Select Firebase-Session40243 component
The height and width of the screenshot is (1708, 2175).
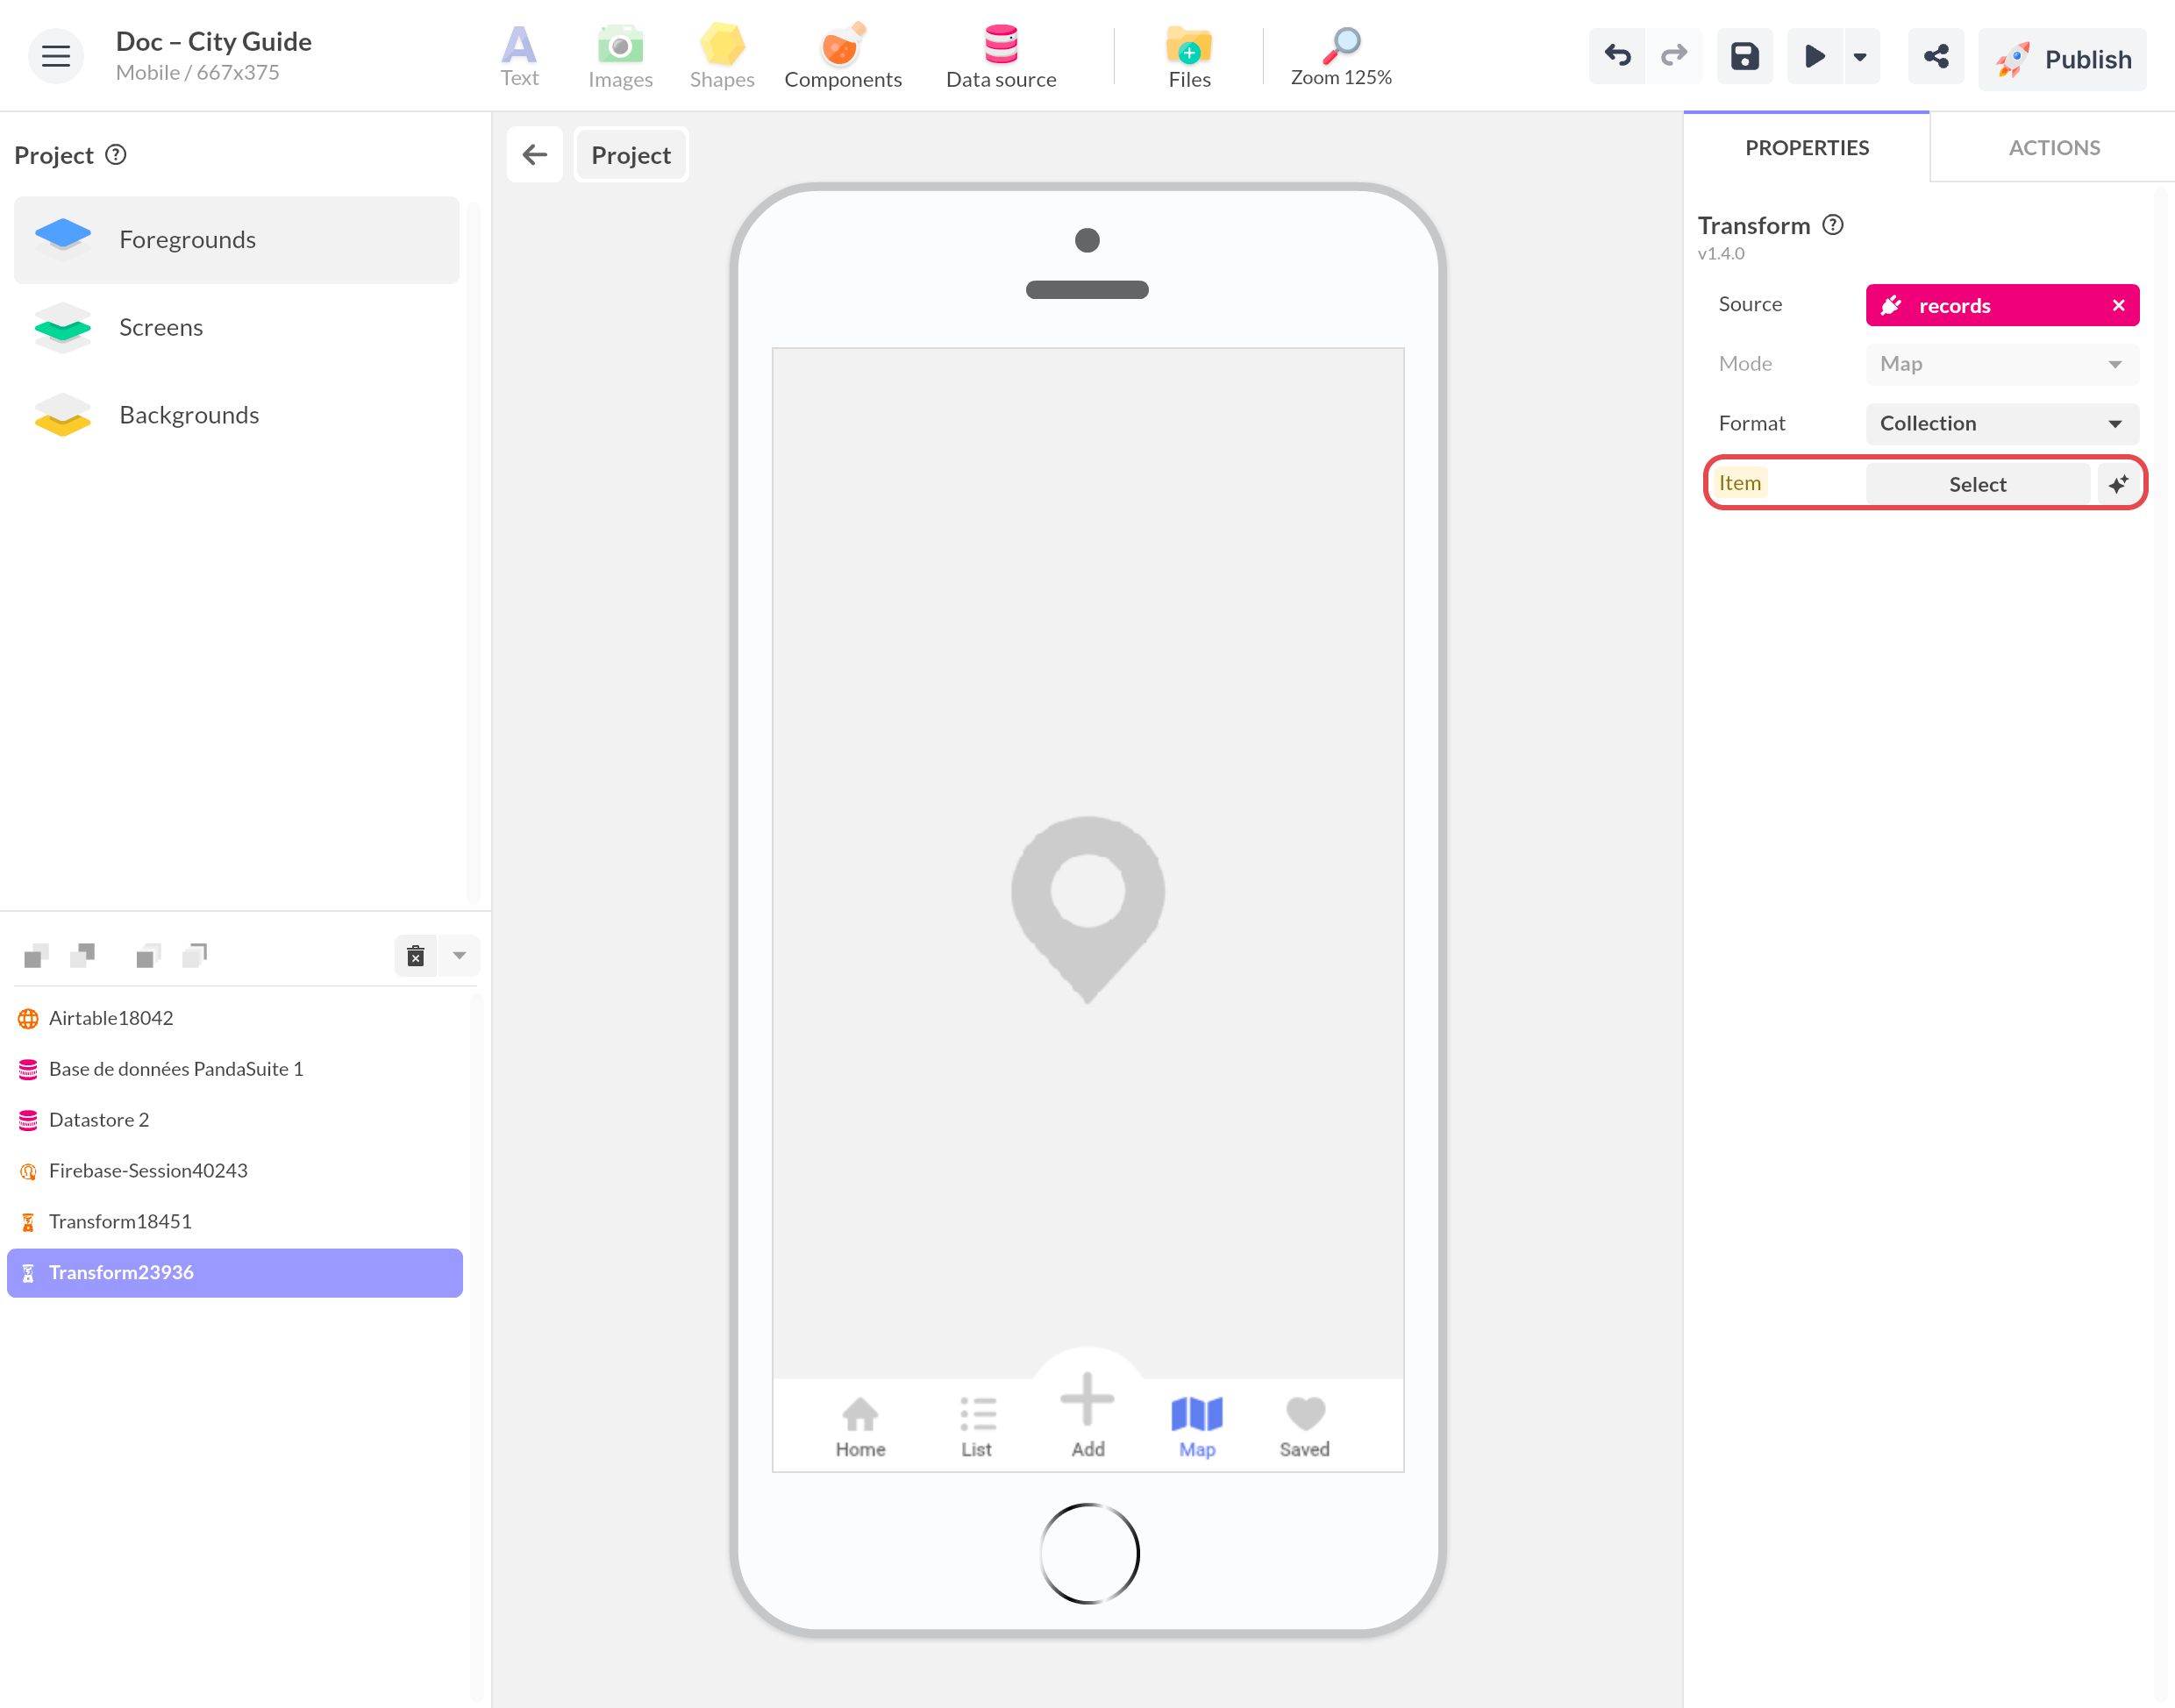click(236, 1171)
